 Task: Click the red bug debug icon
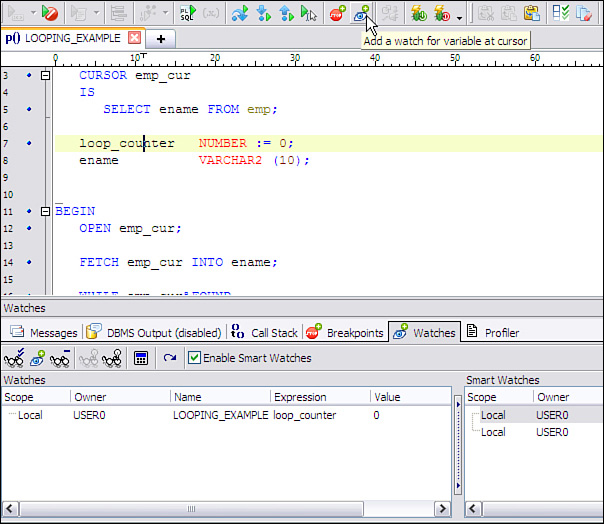coord(441,13)
